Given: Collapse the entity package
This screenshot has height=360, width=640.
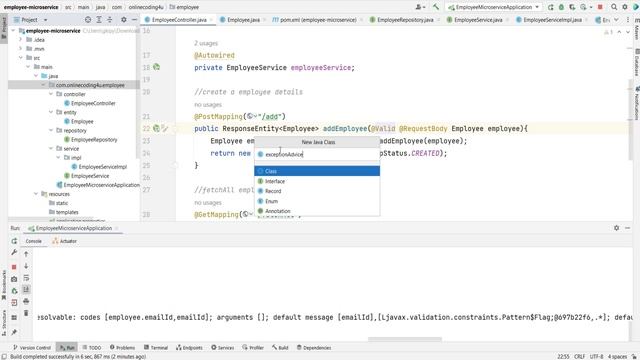Looking at the screenshot, I should [51, 112].
